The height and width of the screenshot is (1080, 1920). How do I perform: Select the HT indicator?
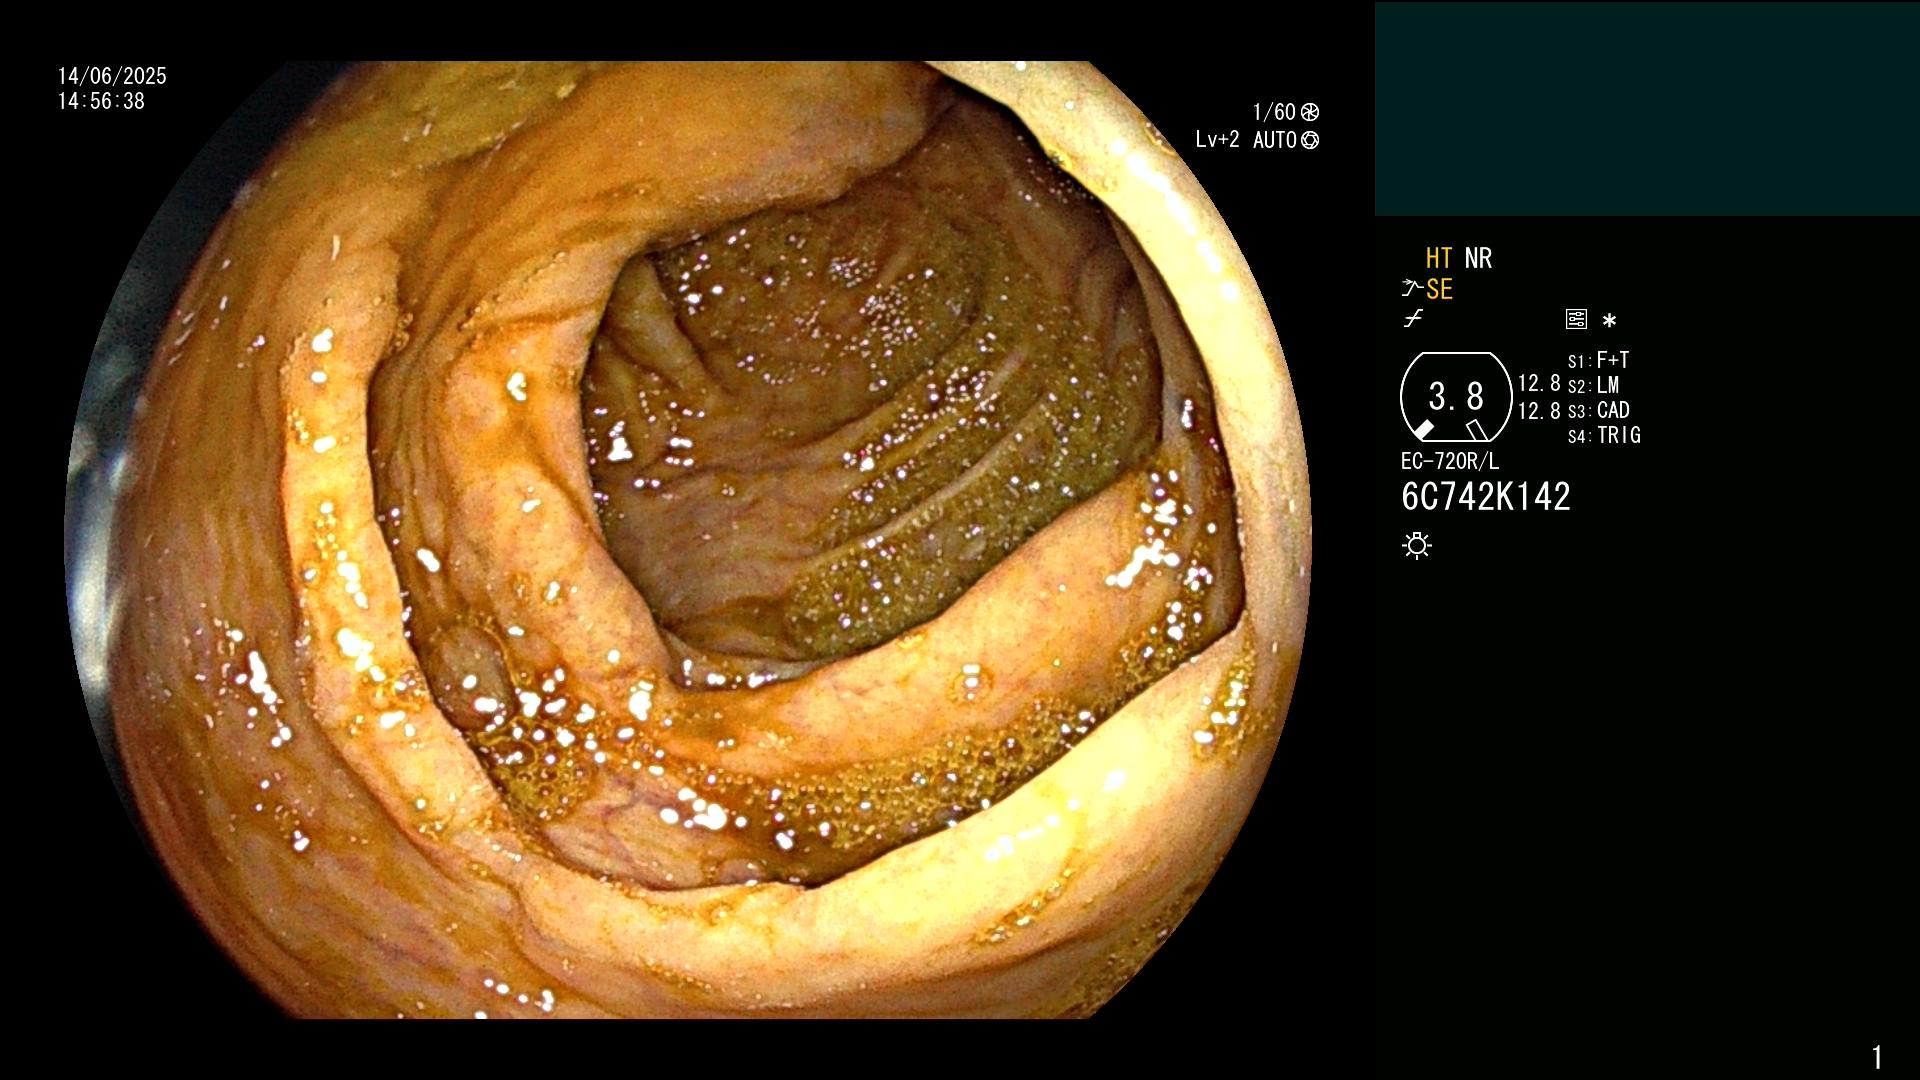(x=1438, y=258)
